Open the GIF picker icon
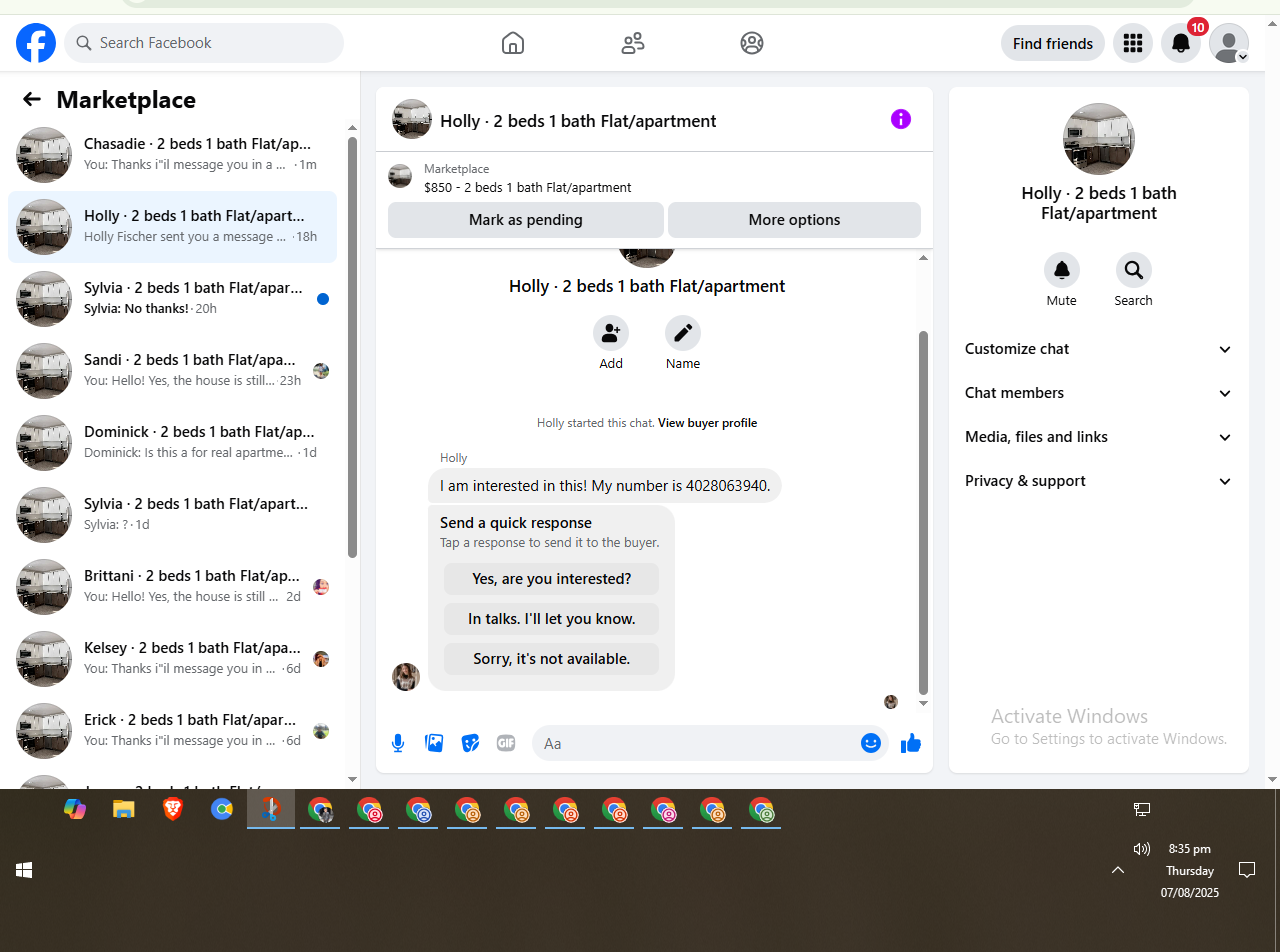Image resolution: width=1280 pixels, height=952 pixels. (506, 743)
